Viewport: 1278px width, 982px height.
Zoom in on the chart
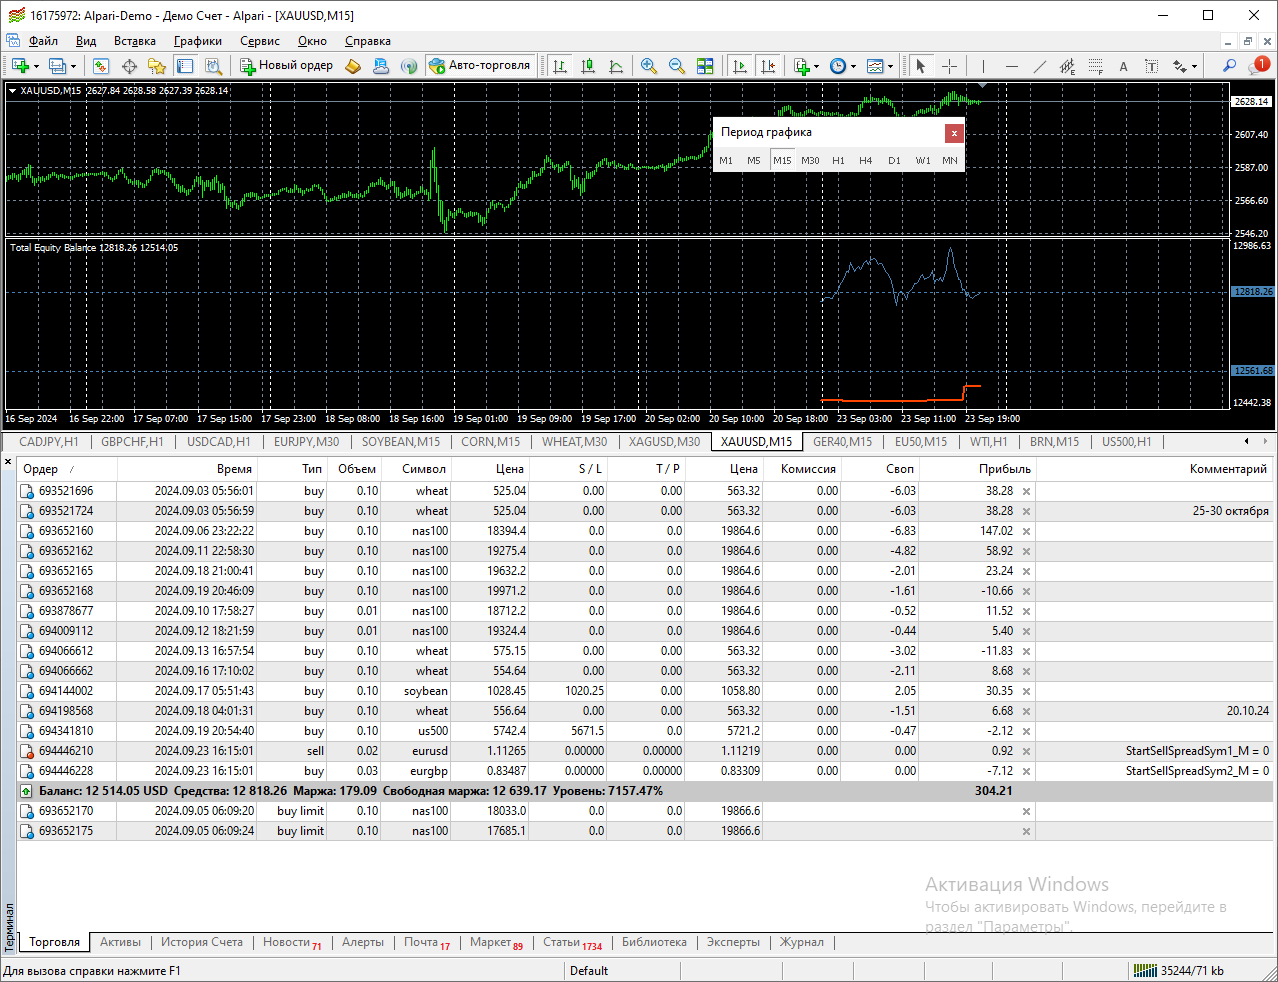[x=649, y=66]
